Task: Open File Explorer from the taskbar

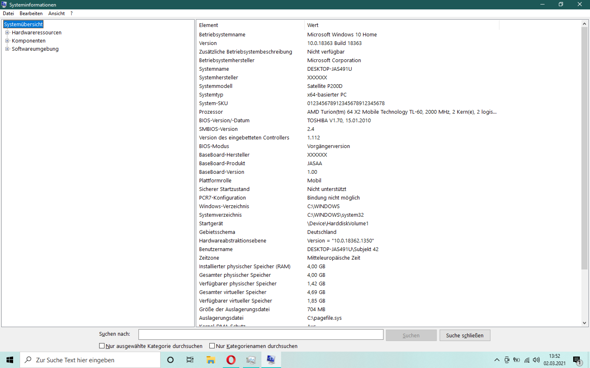Action: 211,360
